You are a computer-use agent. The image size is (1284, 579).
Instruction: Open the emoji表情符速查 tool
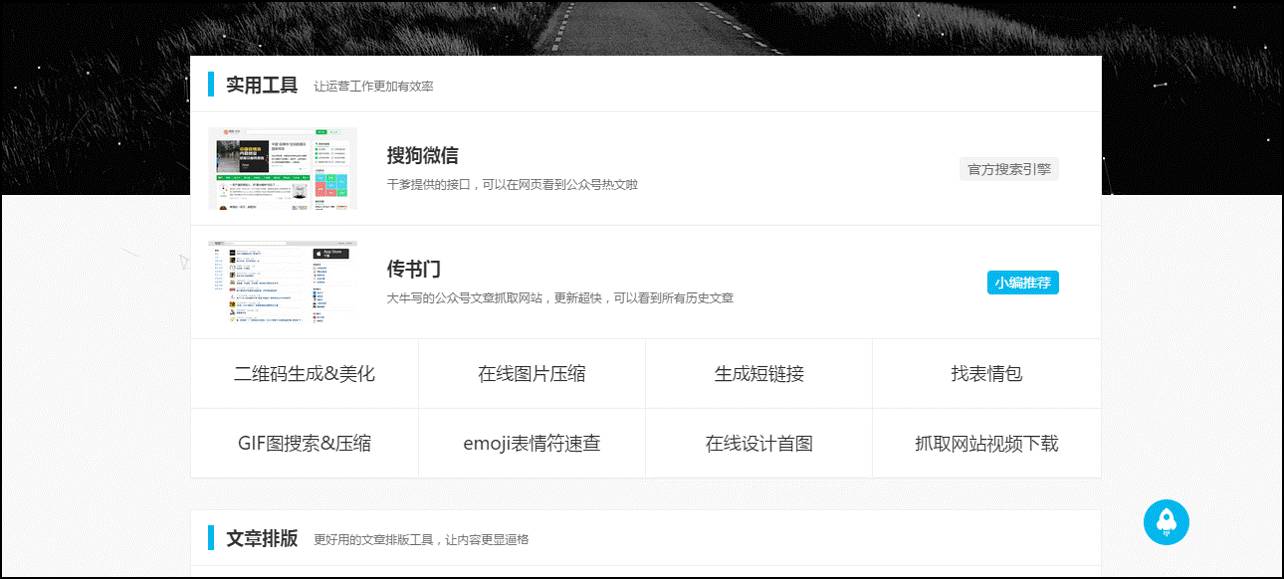point(531,443)
